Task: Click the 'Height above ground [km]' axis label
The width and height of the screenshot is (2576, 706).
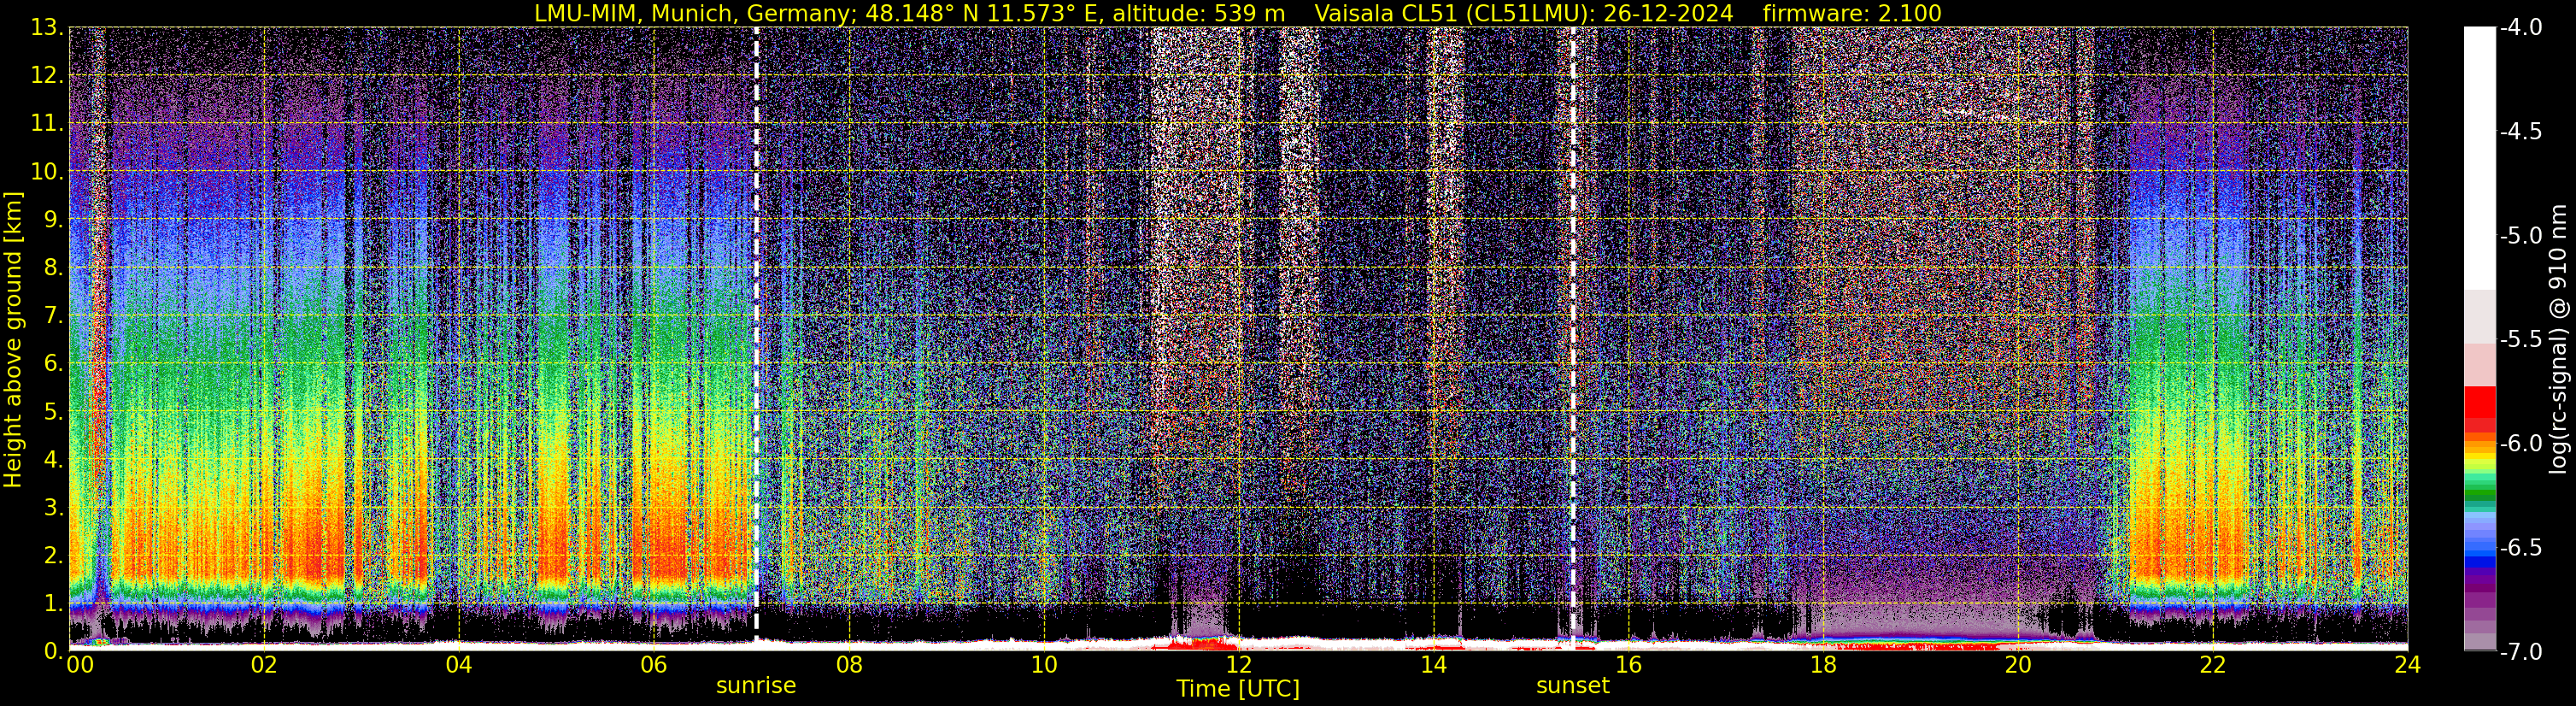Action: (13, 339)
